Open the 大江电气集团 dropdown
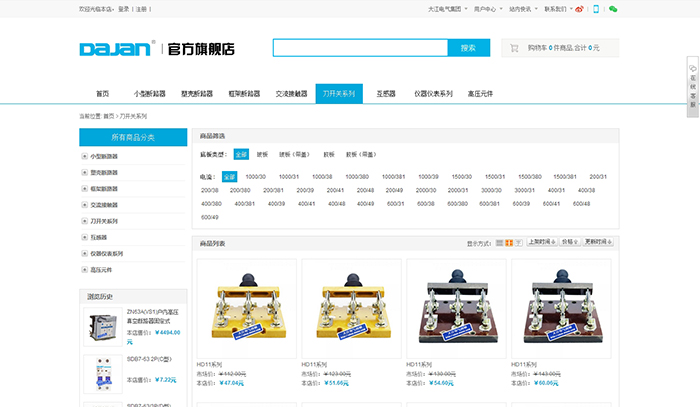 coord(448,9)
